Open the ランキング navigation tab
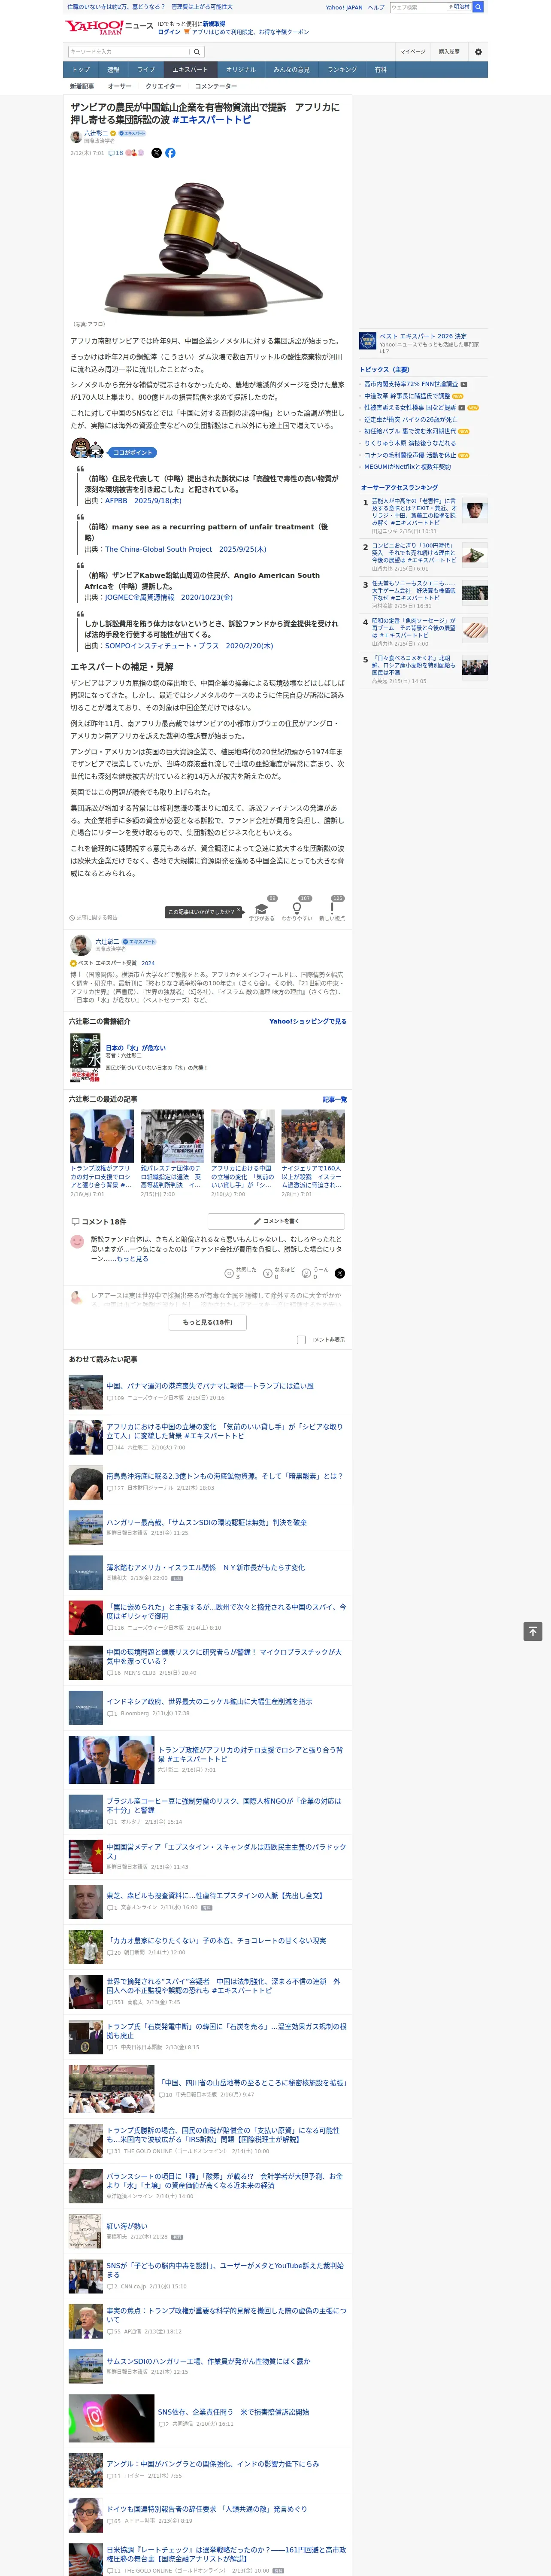 click(x=342, y=70)
